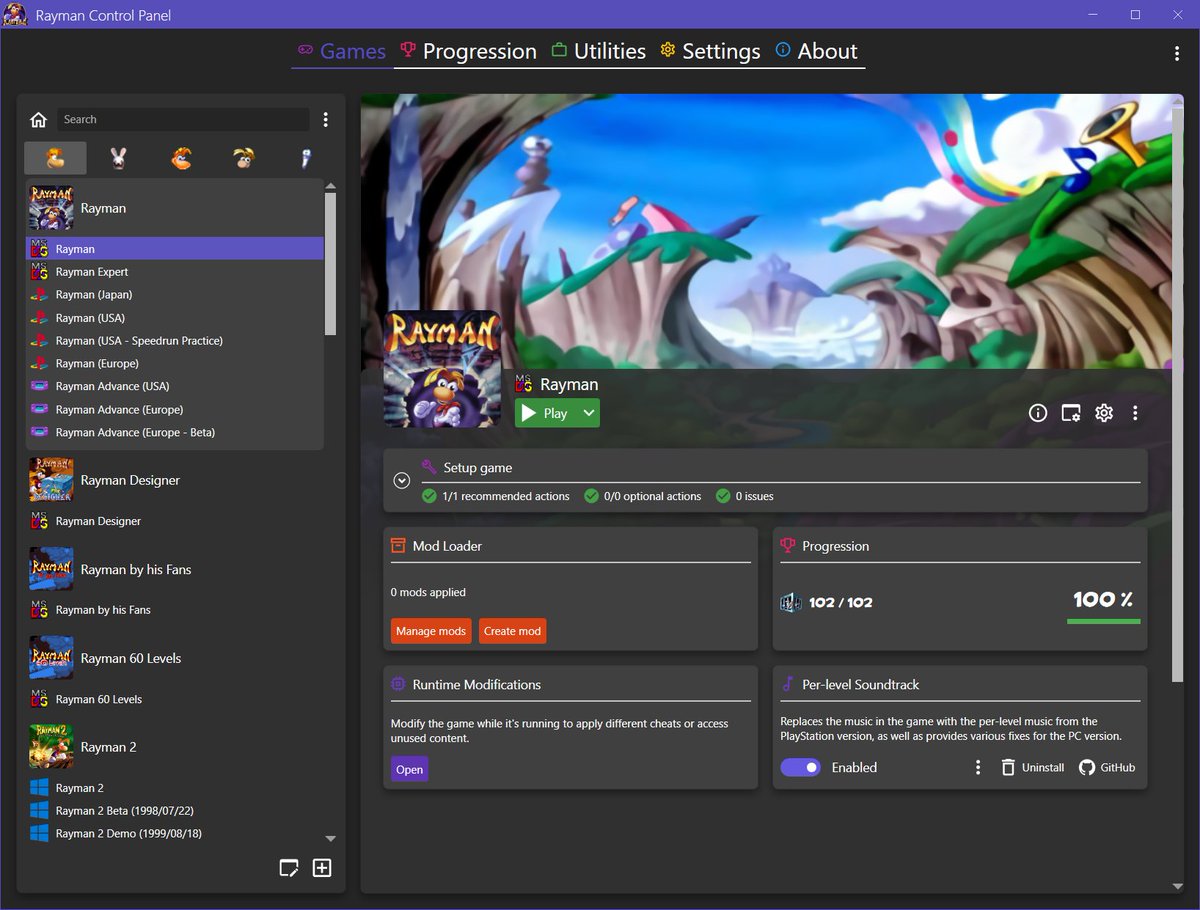Select the fifth category filter icon
1200x910 pixels.
306,158
